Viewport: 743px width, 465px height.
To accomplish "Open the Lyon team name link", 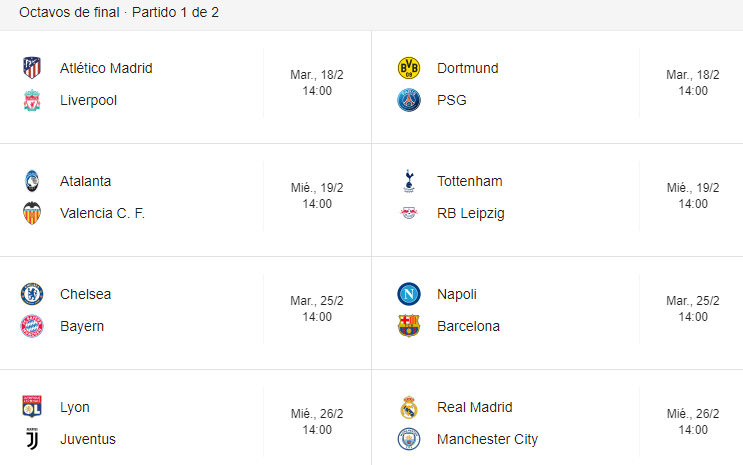I will (75, 407).
